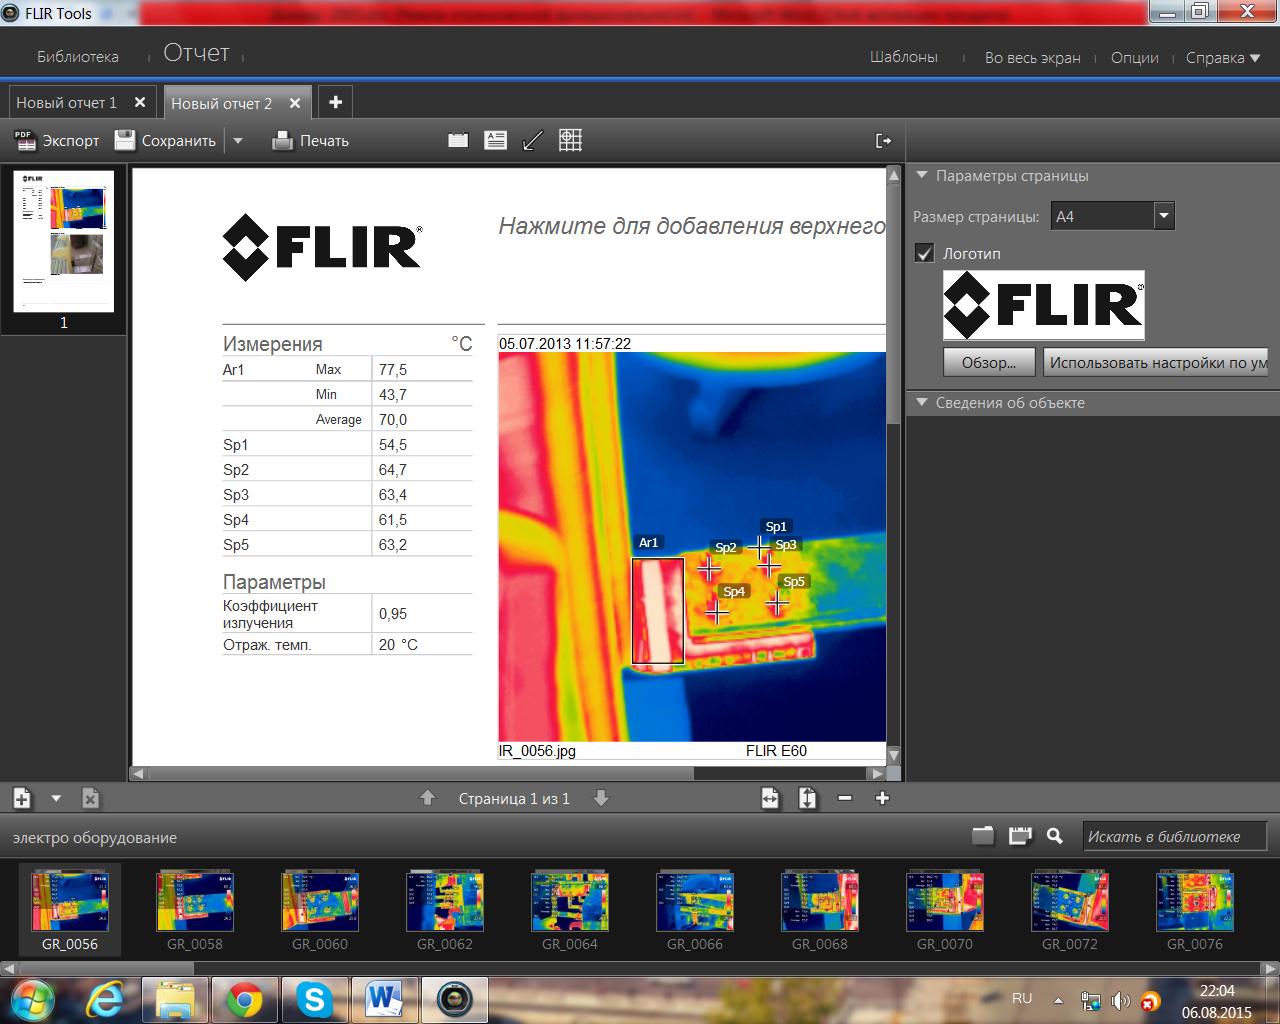Viewport: 1280px width, 1024px height.
Task: Click the fit page height icon
Action: tap(807, 798)
